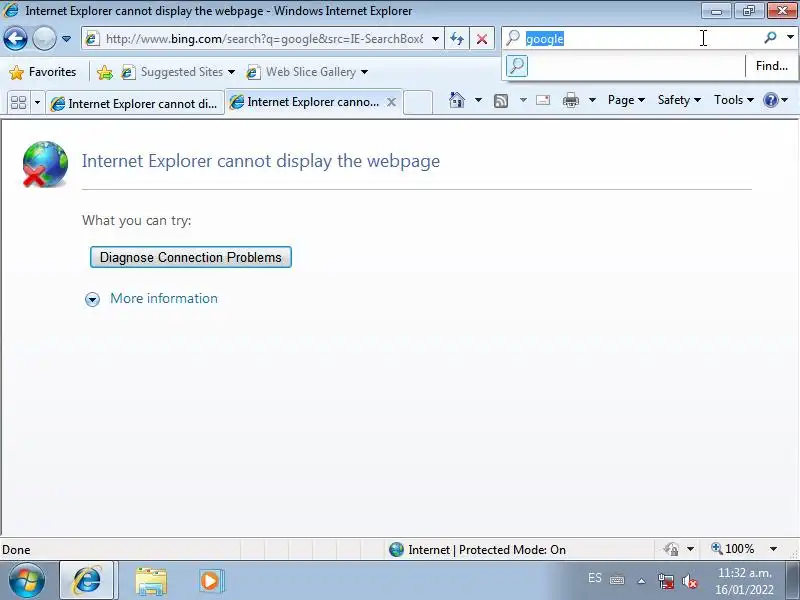This screenshot has width=800, height=600.
Task: Go back with the Back arrow button
Action: click(x=15, y=38)
